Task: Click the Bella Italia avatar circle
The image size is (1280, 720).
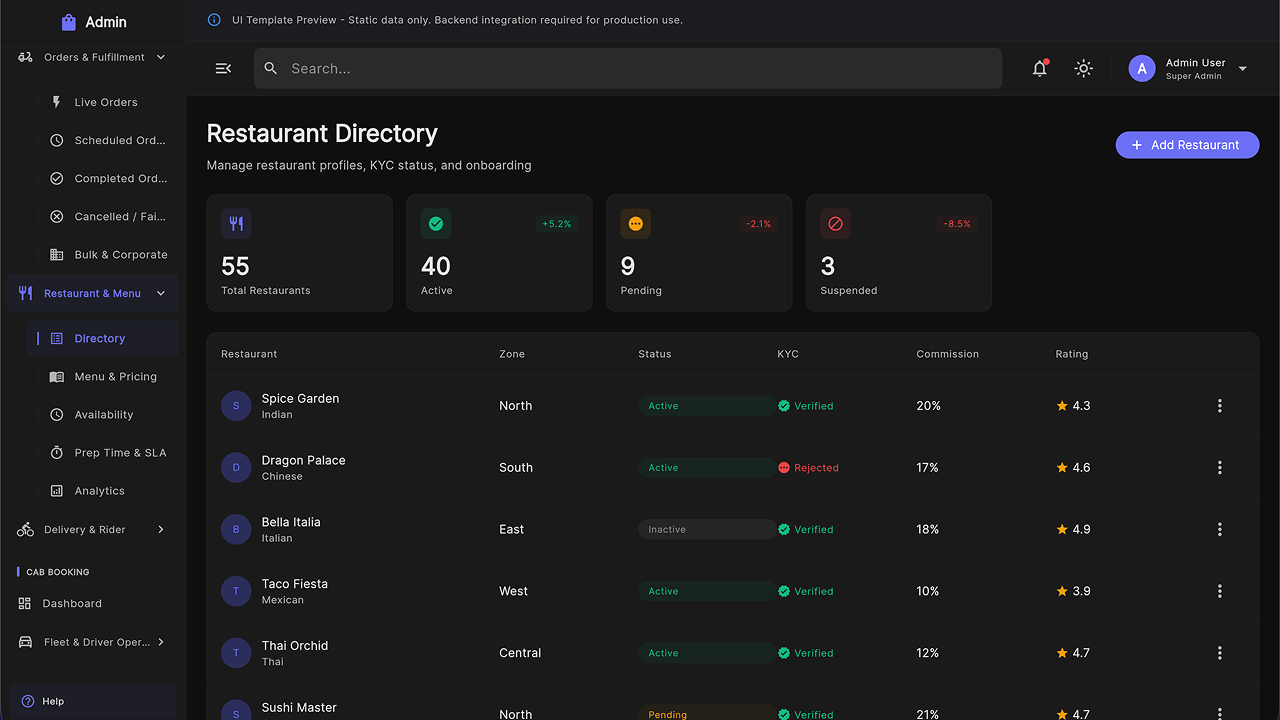Action: (x=236, y=530)
